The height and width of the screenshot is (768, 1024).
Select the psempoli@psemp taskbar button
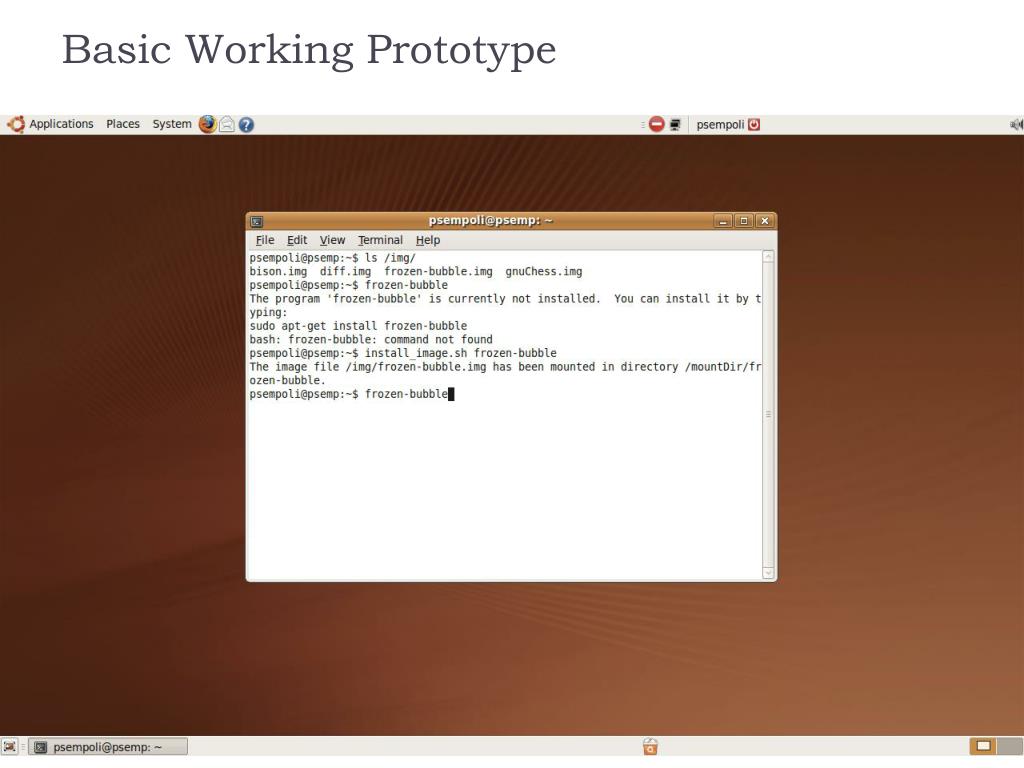108,746
